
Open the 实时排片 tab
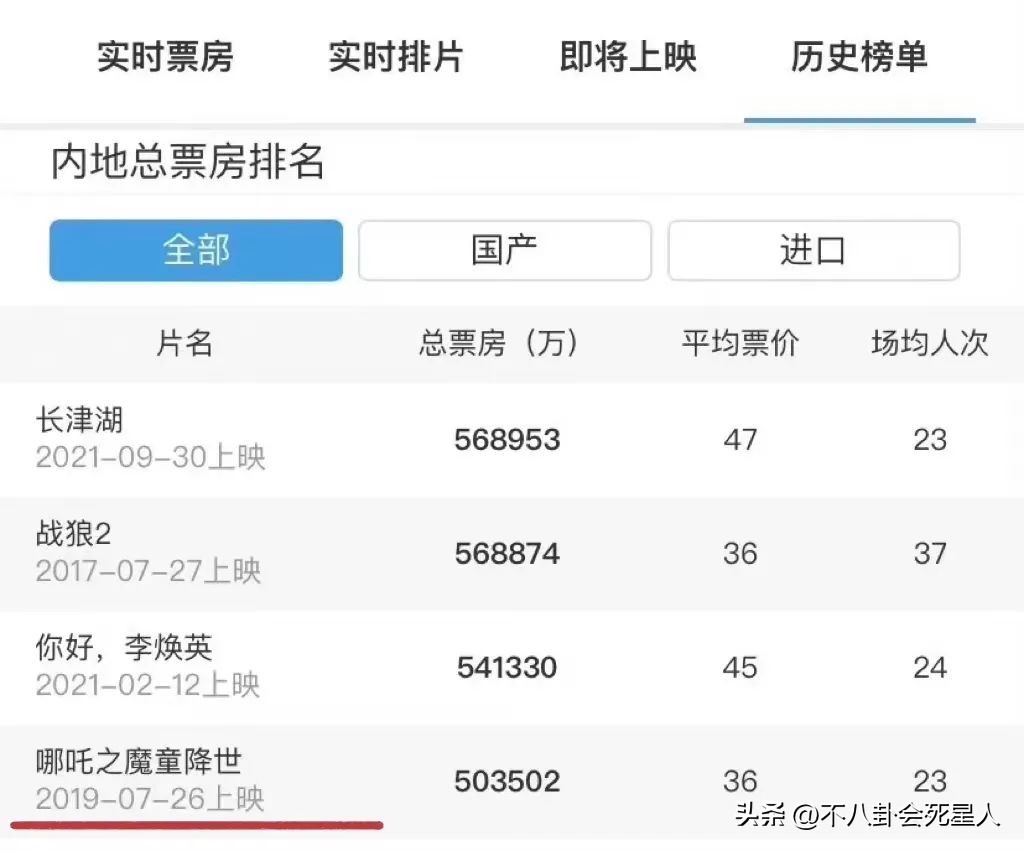396,58
